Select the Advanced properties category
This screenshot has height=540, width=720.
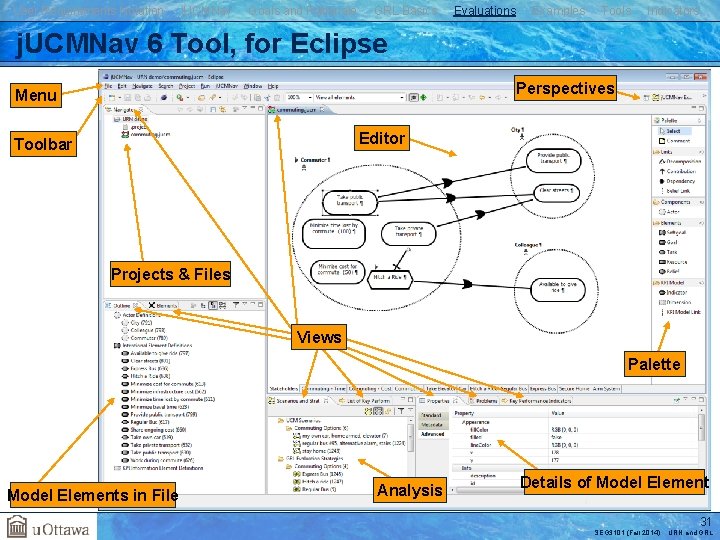(432, 434)
